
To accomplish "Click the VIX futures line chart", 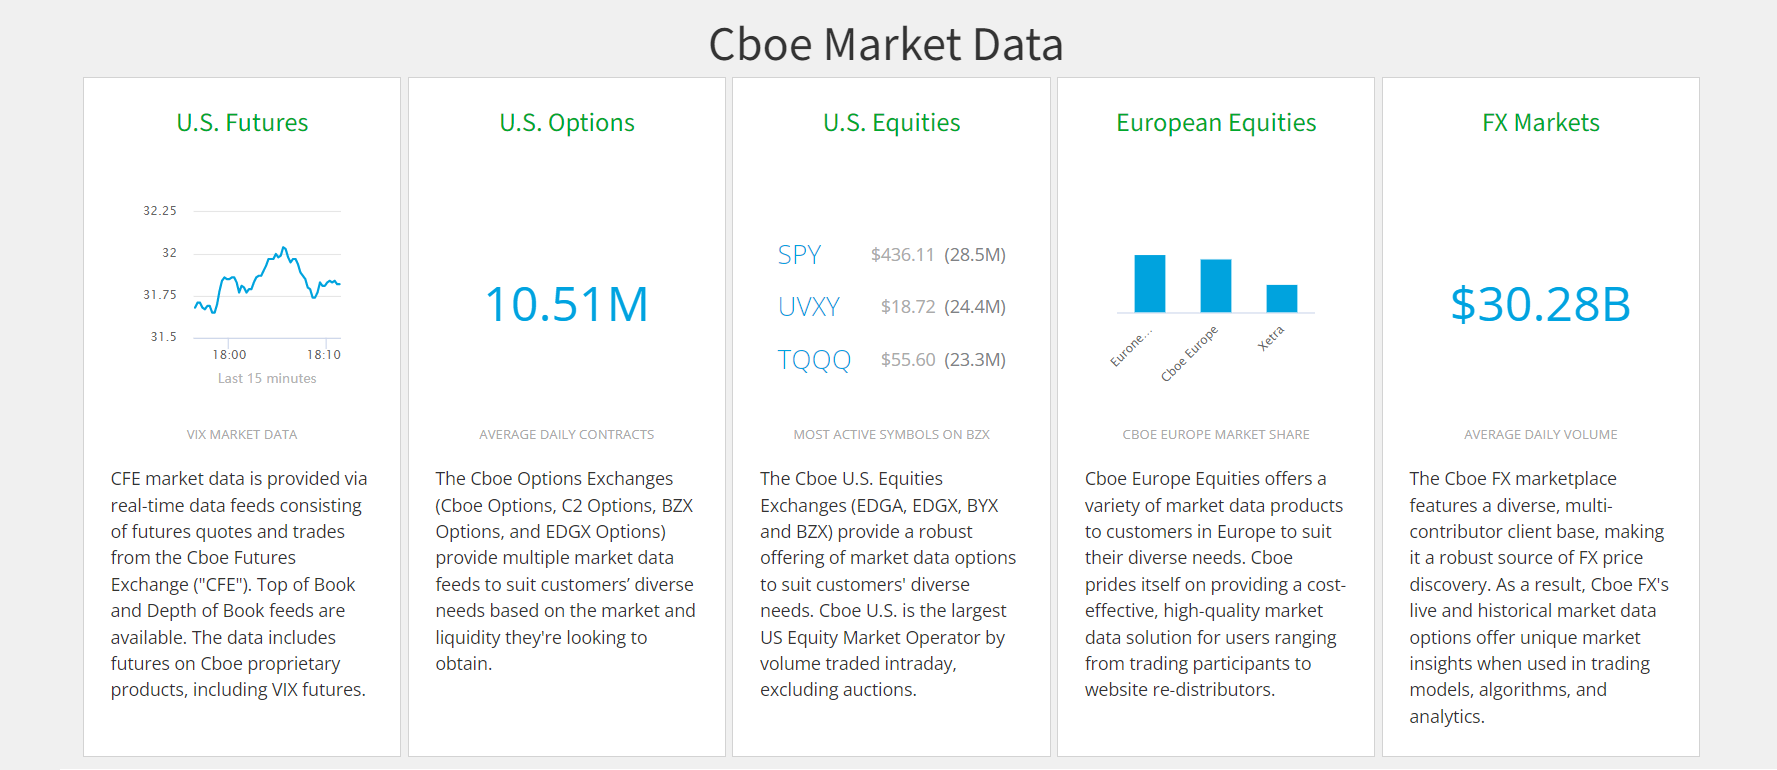I will (267, 280).
